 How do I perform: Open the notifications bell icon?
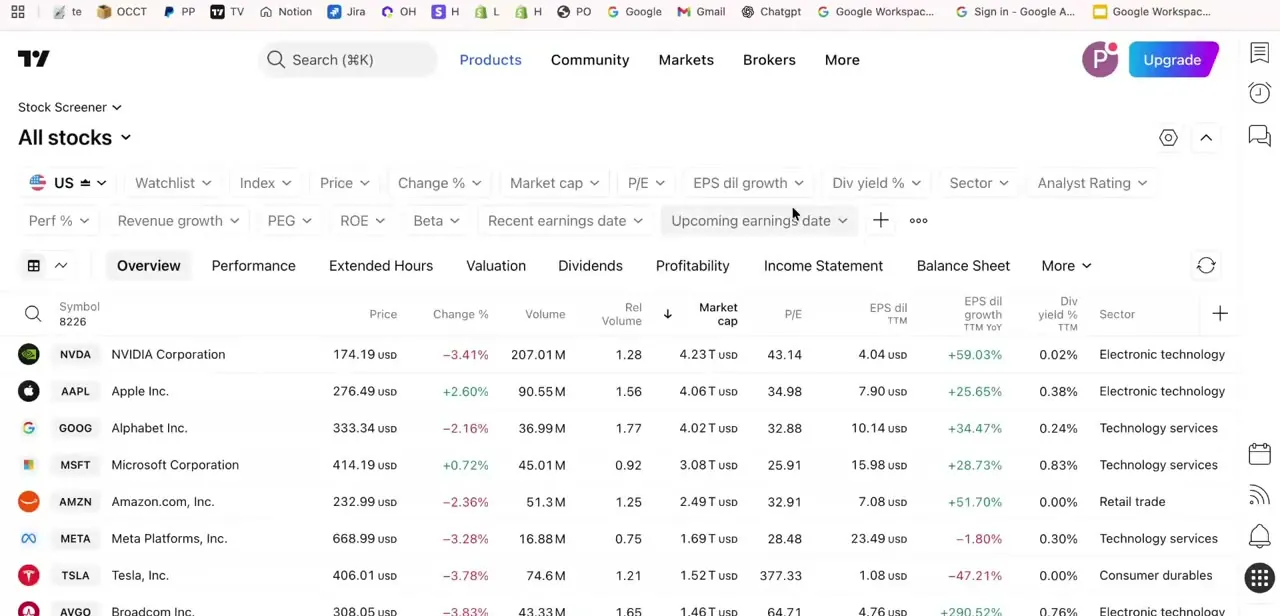(x=1259, y=536)
